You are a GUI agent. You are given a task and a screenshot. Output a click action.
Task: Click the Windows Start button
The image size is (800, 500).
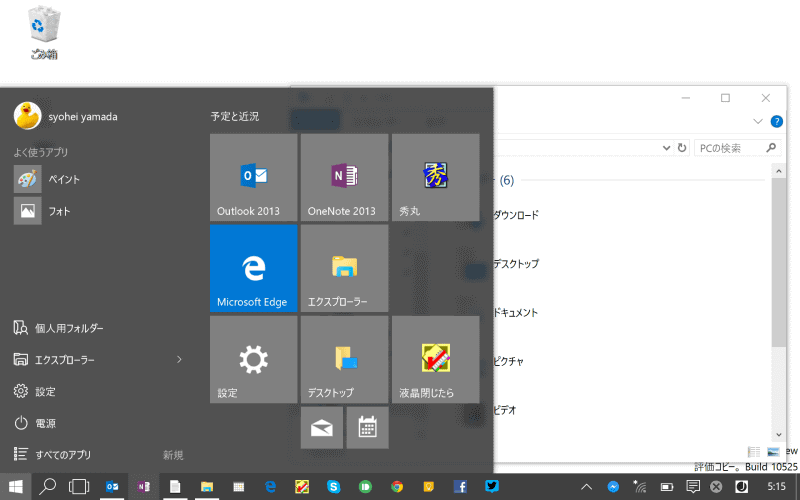coord(15,487)
